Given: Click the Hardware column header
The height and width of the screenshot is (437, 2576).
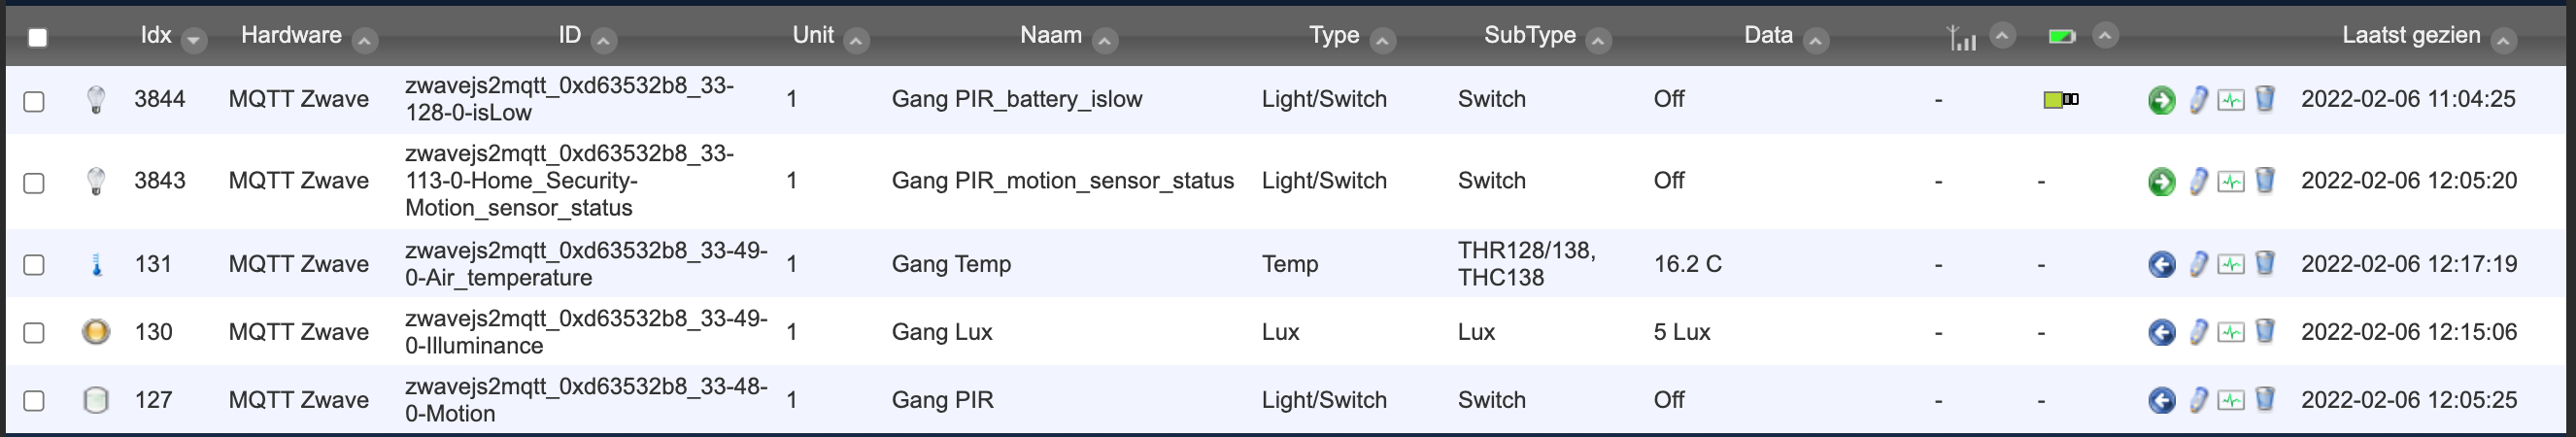Looking at the screenshot, I should pos(291,35).
